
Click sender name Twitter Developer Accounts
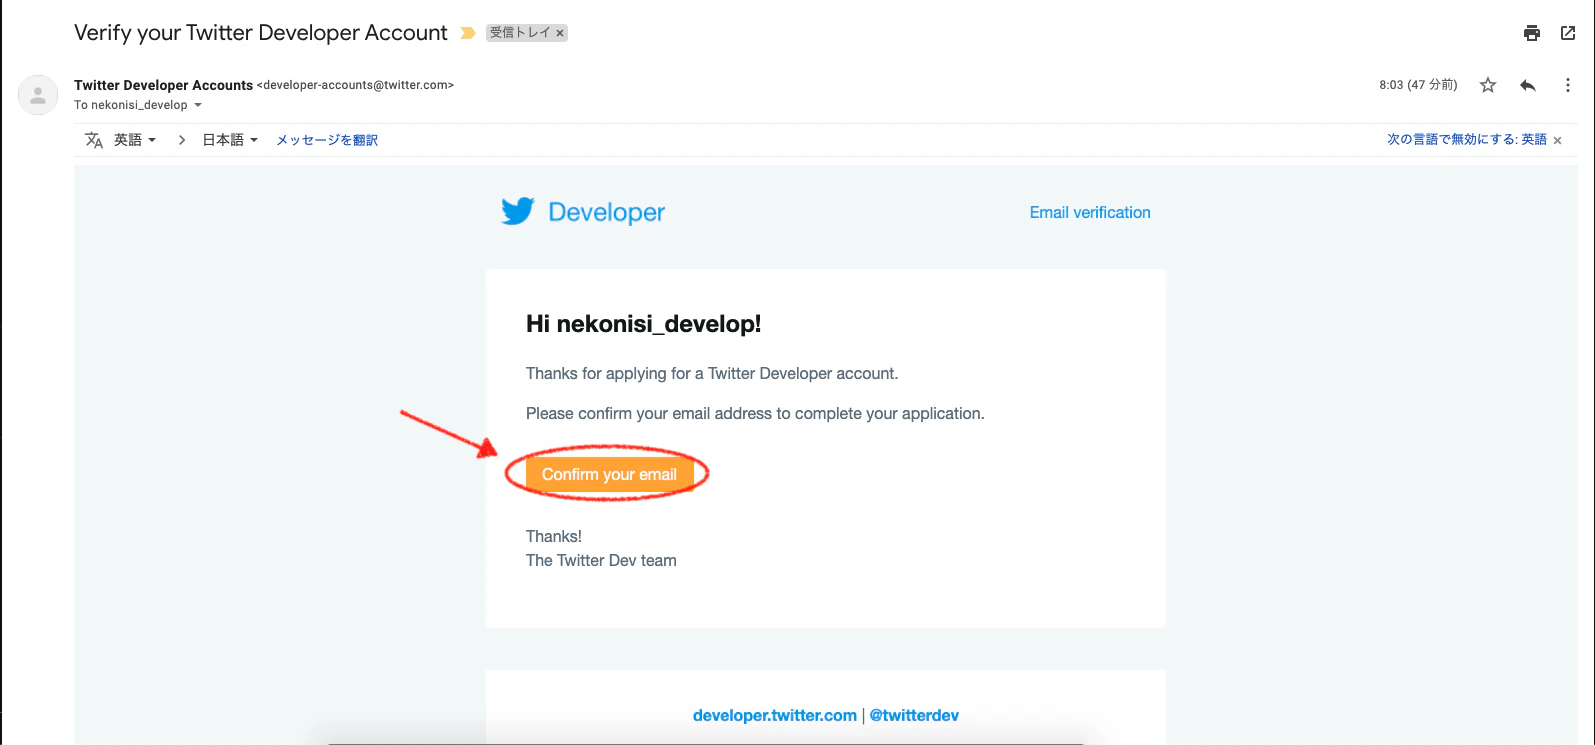[x=163, y=85]
